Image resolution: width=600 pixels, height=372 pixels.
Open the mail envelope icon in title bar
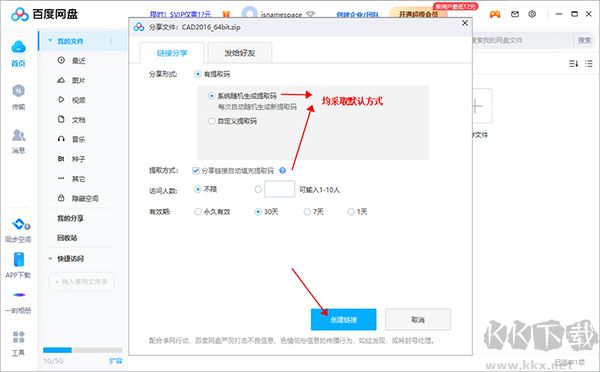515,14
